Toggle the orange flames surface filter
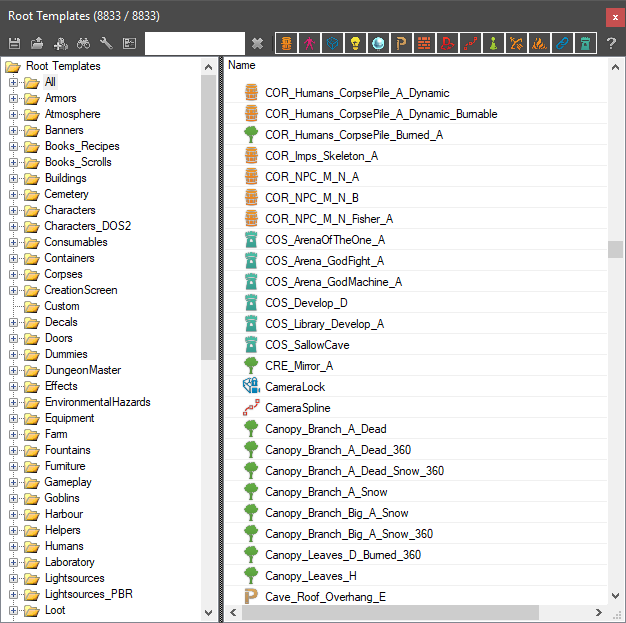 [539, 43]
